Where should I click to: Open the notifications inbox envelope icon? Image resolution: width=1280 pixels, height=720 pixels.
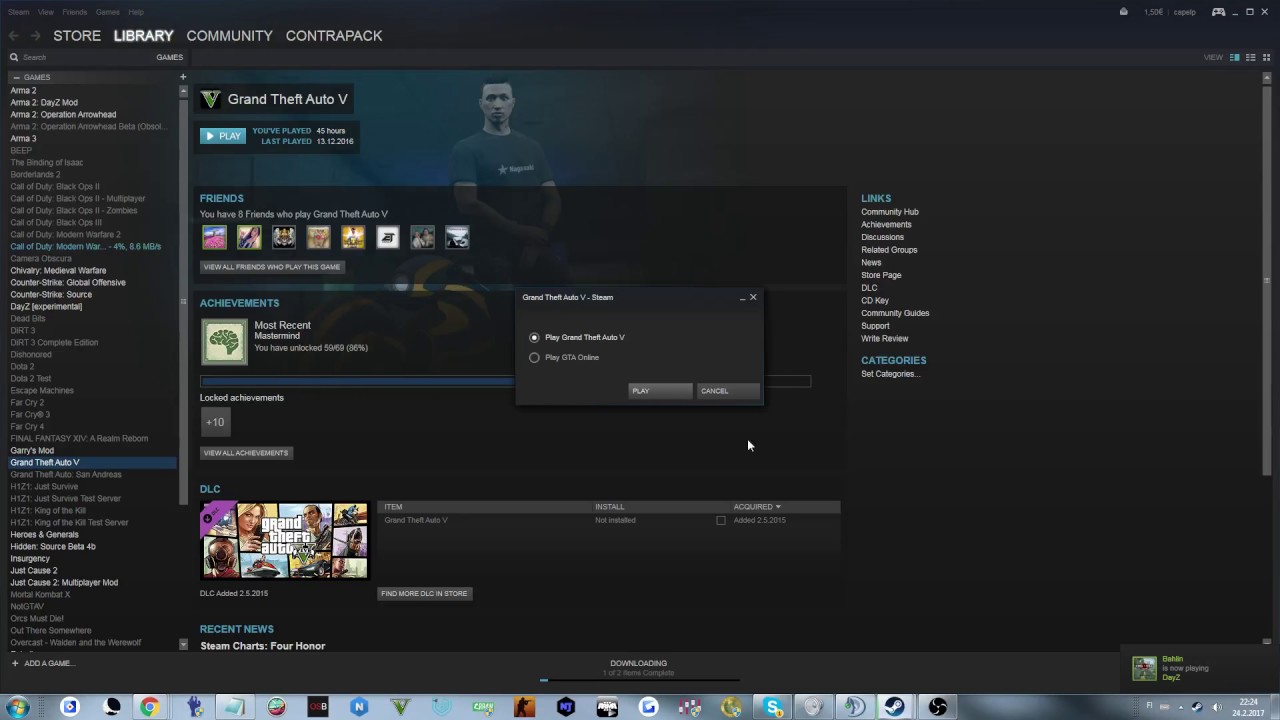1123,12
